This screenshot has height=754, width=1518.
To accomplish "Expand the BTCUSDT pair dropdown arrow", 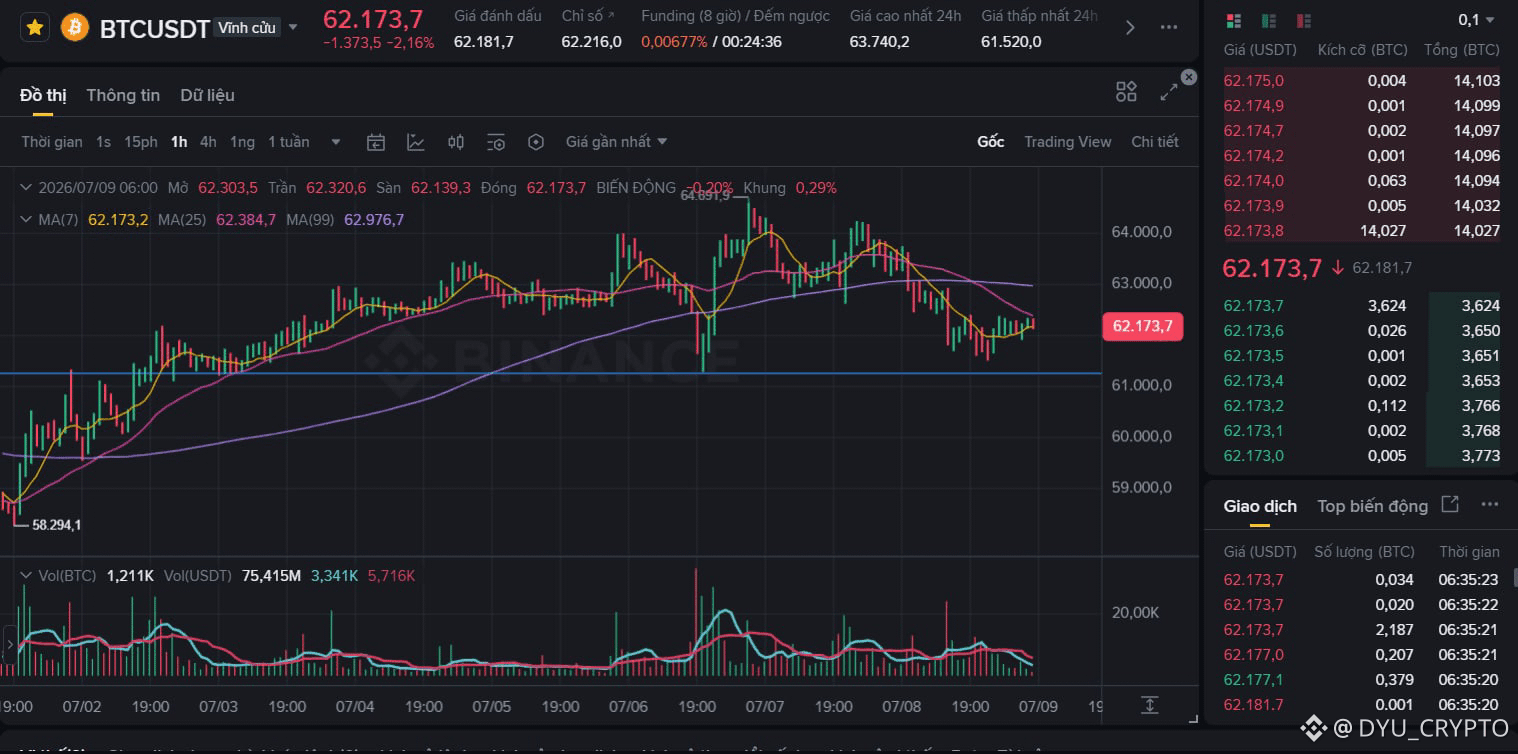I will pyautogui.click(x=293, y=27).
